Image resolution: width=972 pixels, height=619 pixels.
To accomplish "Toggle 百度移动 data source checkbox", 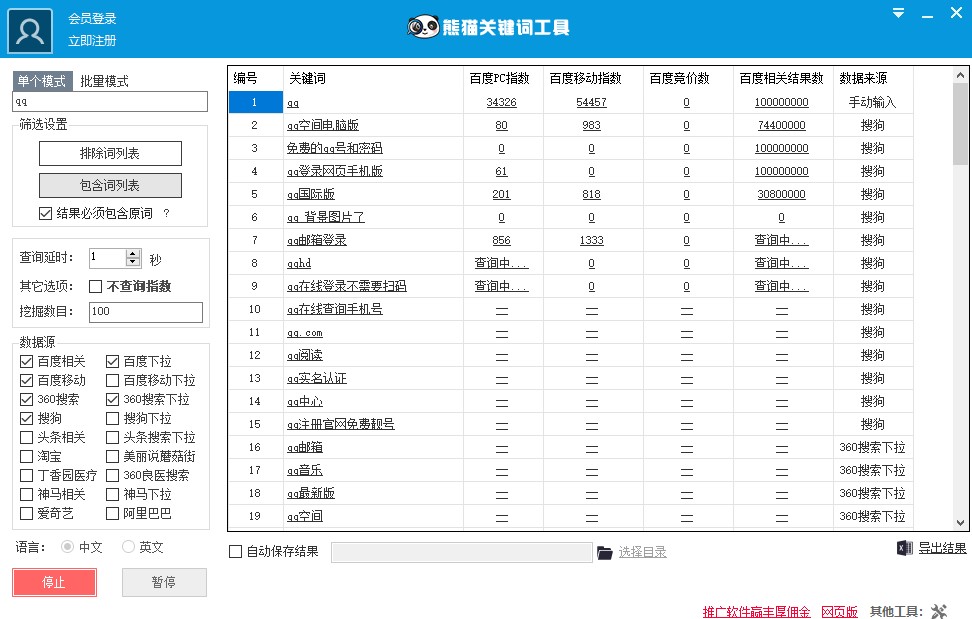I will (26, 380).
